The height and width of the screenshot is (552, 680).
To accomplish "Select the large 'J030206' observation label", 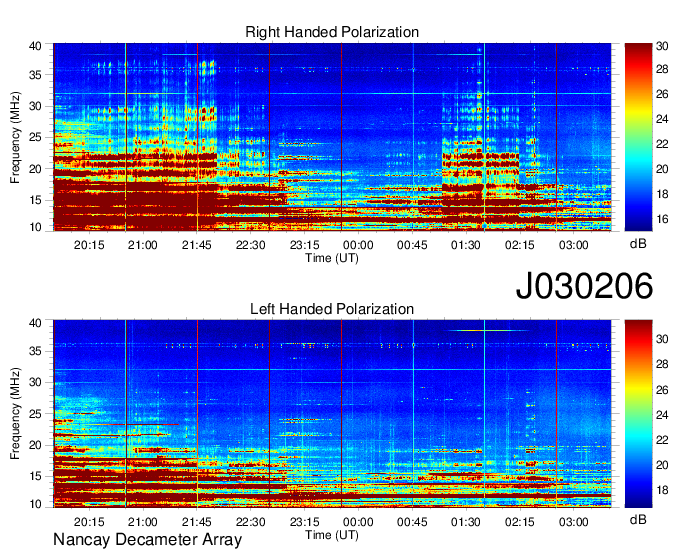I will tap(584, 286).
